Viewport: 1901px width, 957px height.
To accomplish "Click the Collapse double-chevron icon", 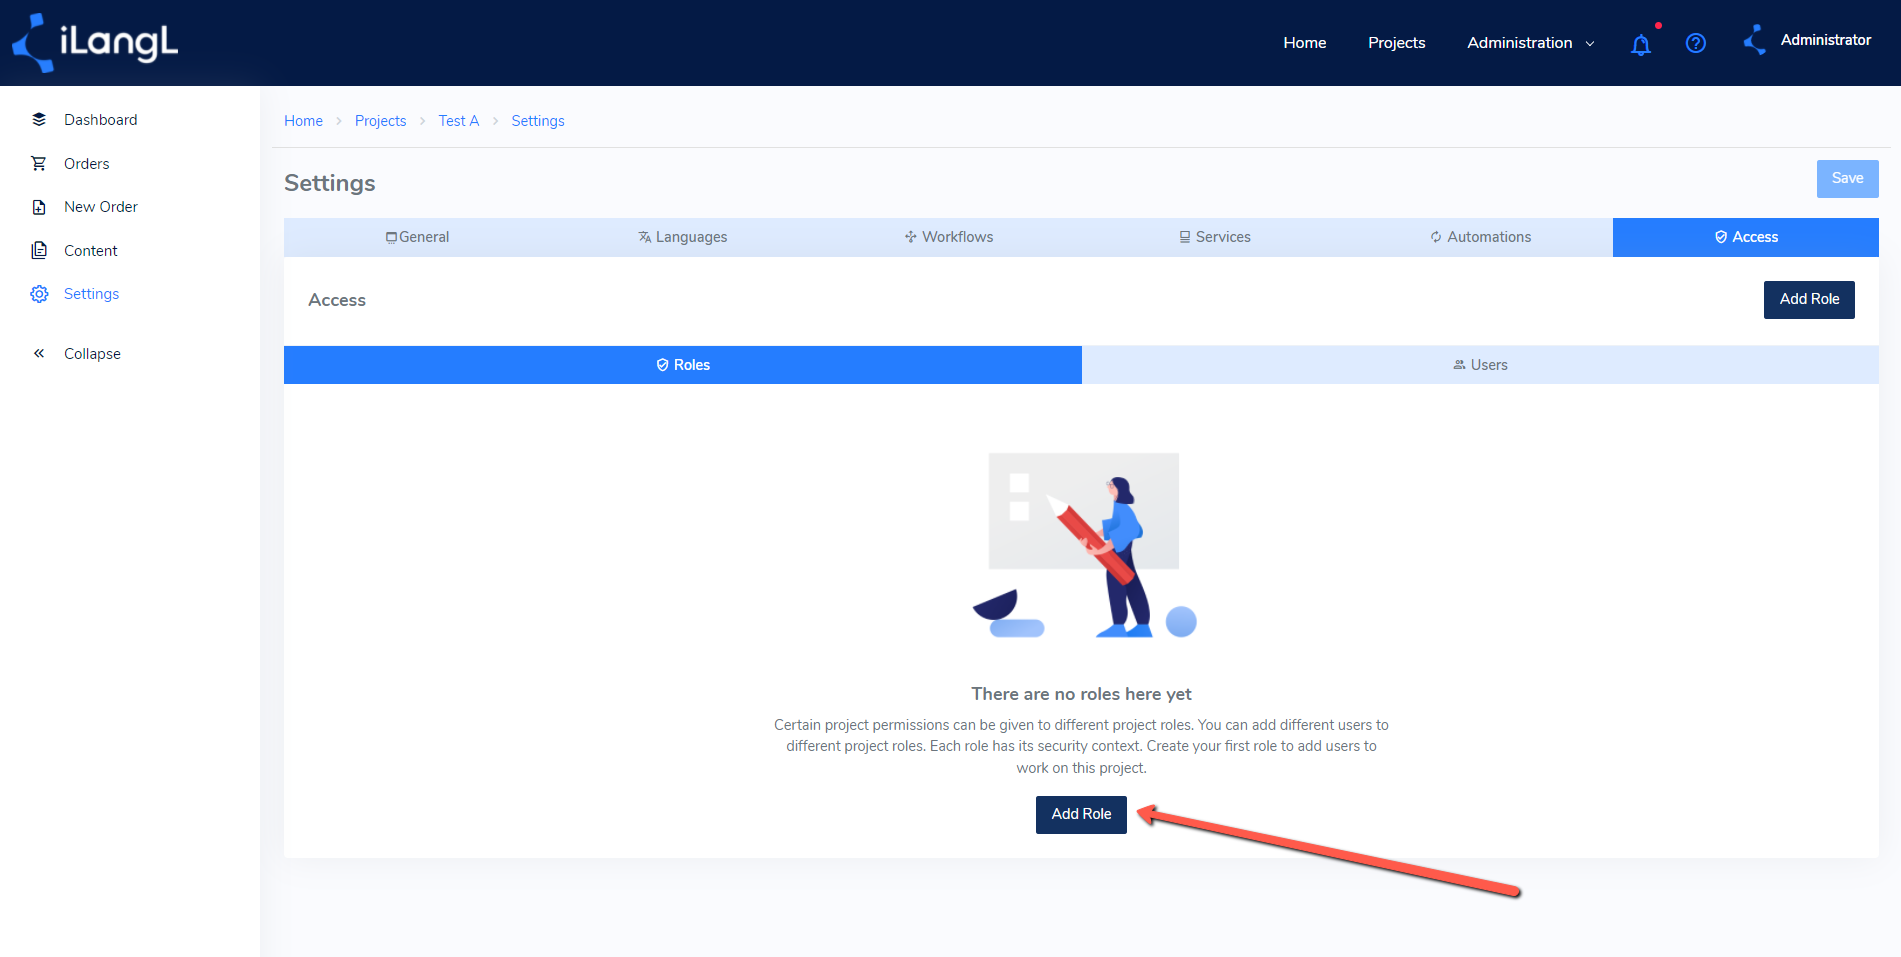I will coord(39,353).
